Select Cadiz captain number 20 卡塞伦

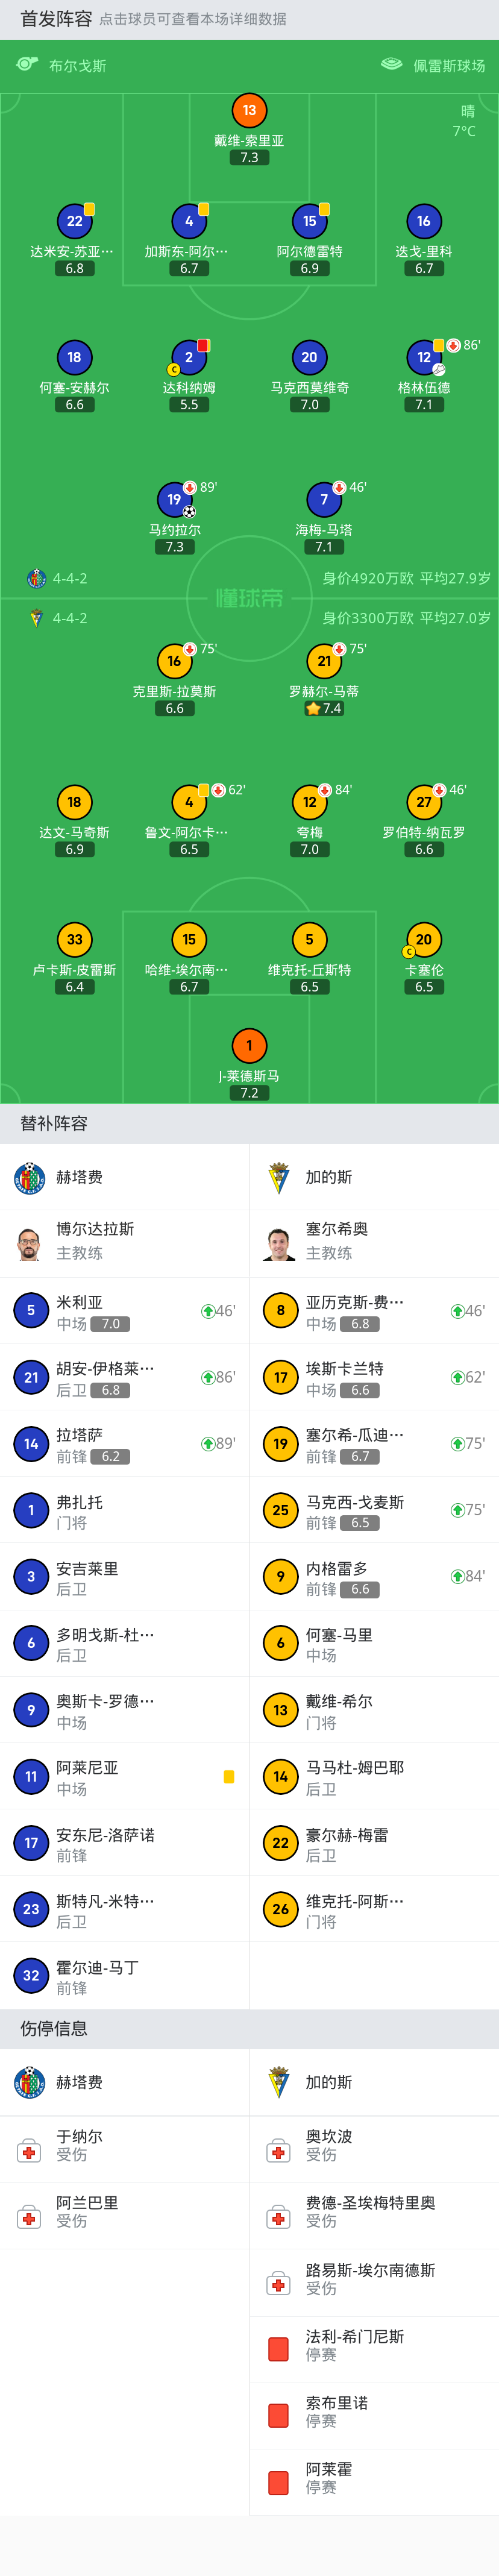click(x=424, y=939)
